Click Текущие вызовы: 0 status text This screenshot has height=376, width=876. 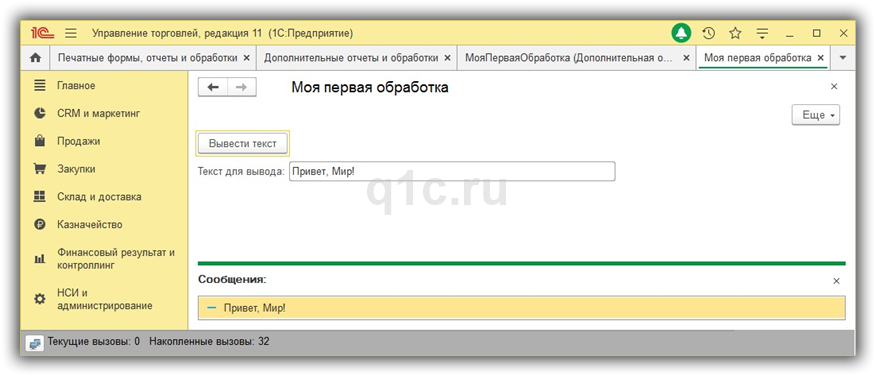pyautogui.click(x=94, y=341)
